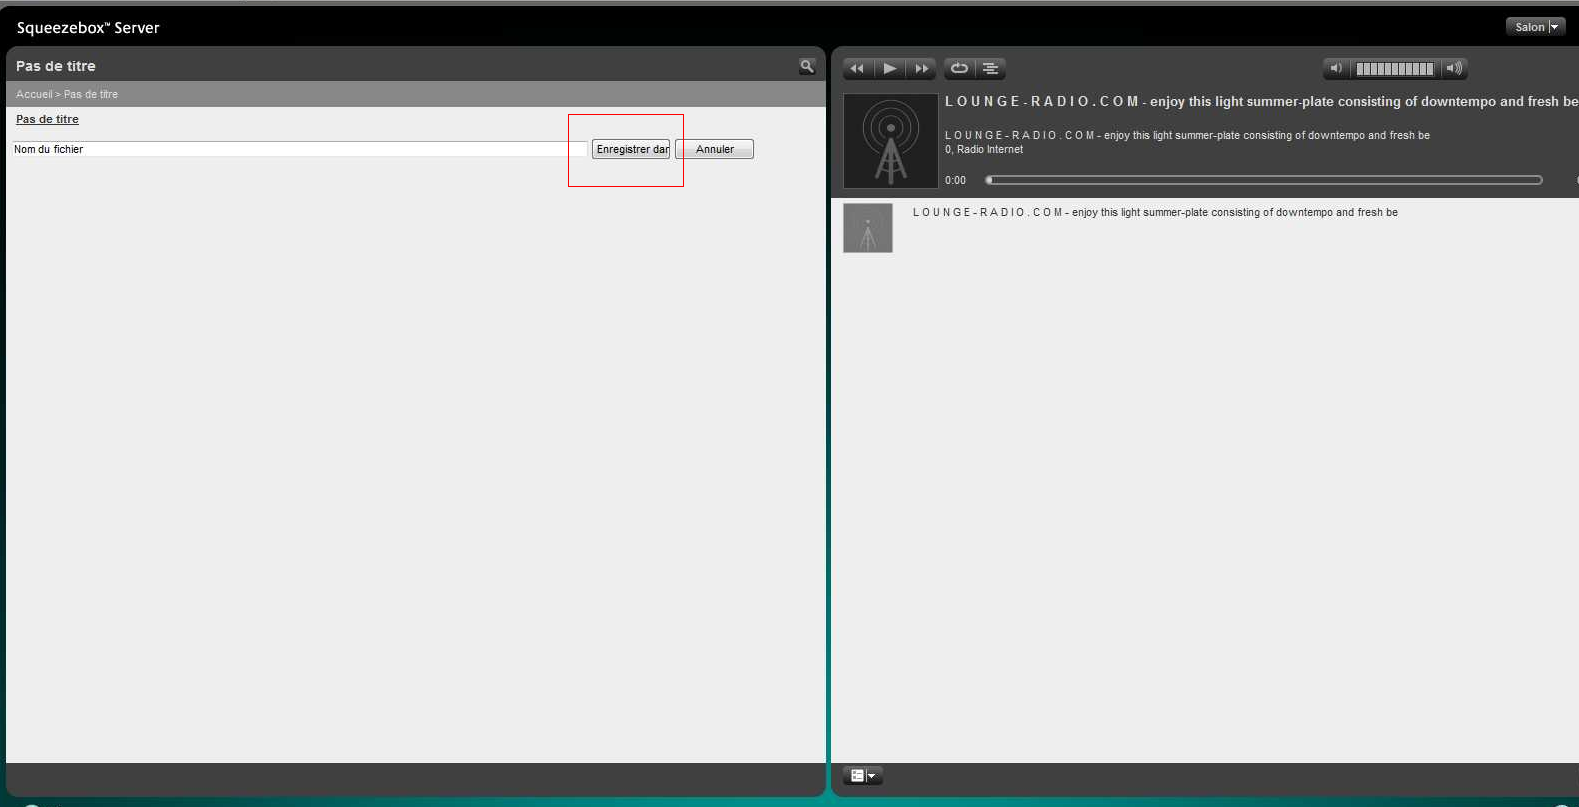1579x807 pixels.
Task: Open the Salon player dropdown
Action: click(1535, 27)
